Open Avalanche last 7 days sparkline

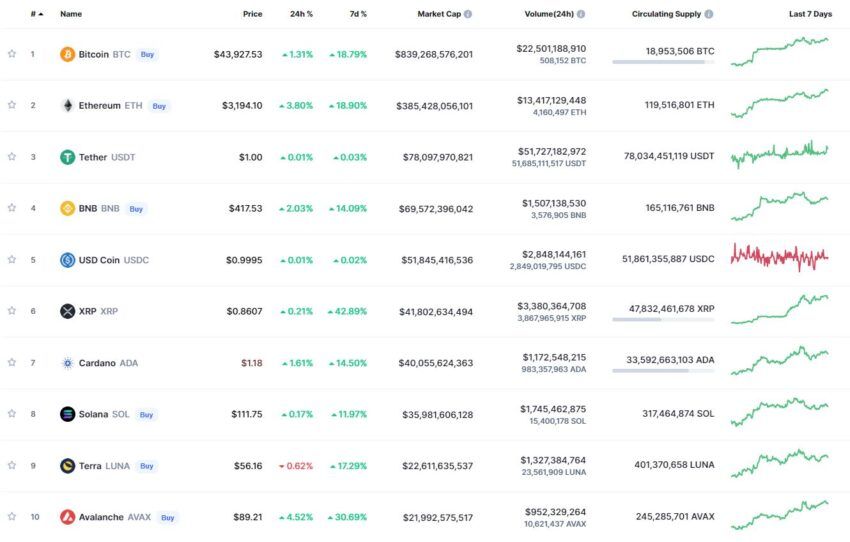pos(780,515)
